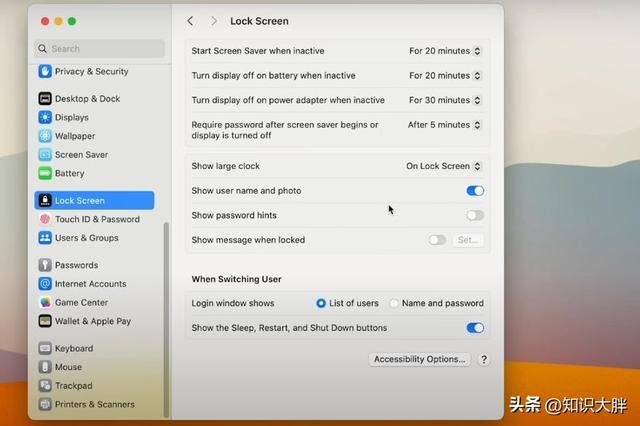Click the Search field in sidebar
Viewport: 640px width, 426px height.
100,49
